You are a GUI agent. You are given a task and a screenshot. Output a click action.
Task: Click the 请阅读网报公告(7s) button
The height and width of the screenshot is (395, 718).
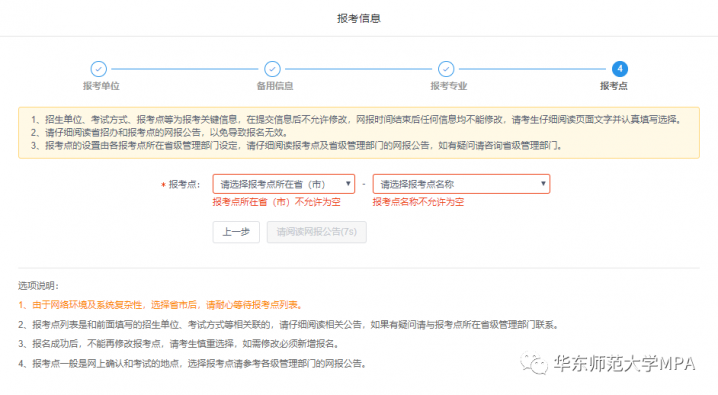[x=316, y=232]
